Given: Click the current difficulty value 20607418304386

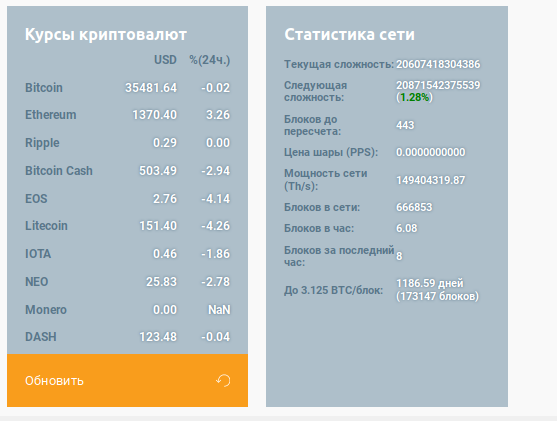Looking at the screenshot, I should 438,64.
